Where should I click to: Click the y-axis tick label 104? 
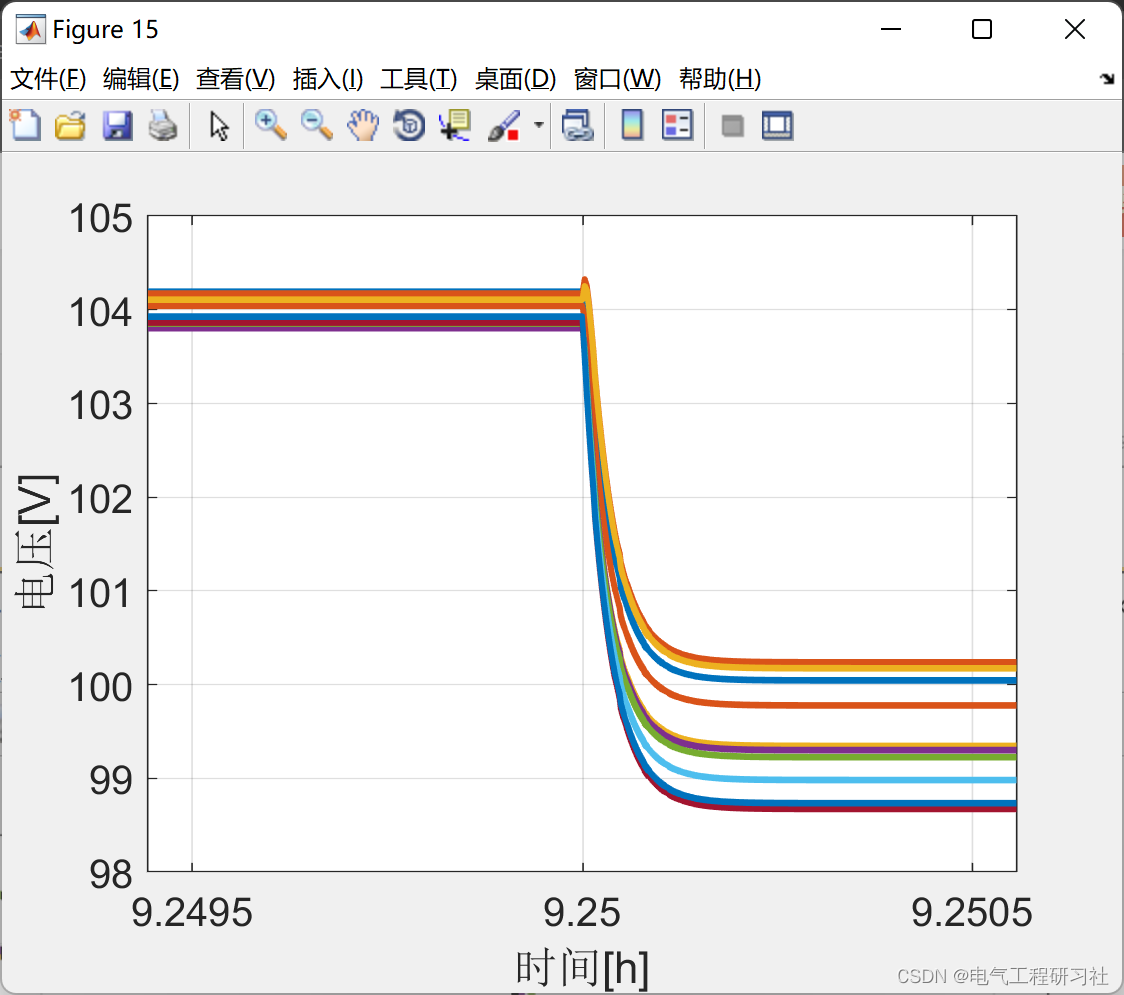[x=100, y=313]
